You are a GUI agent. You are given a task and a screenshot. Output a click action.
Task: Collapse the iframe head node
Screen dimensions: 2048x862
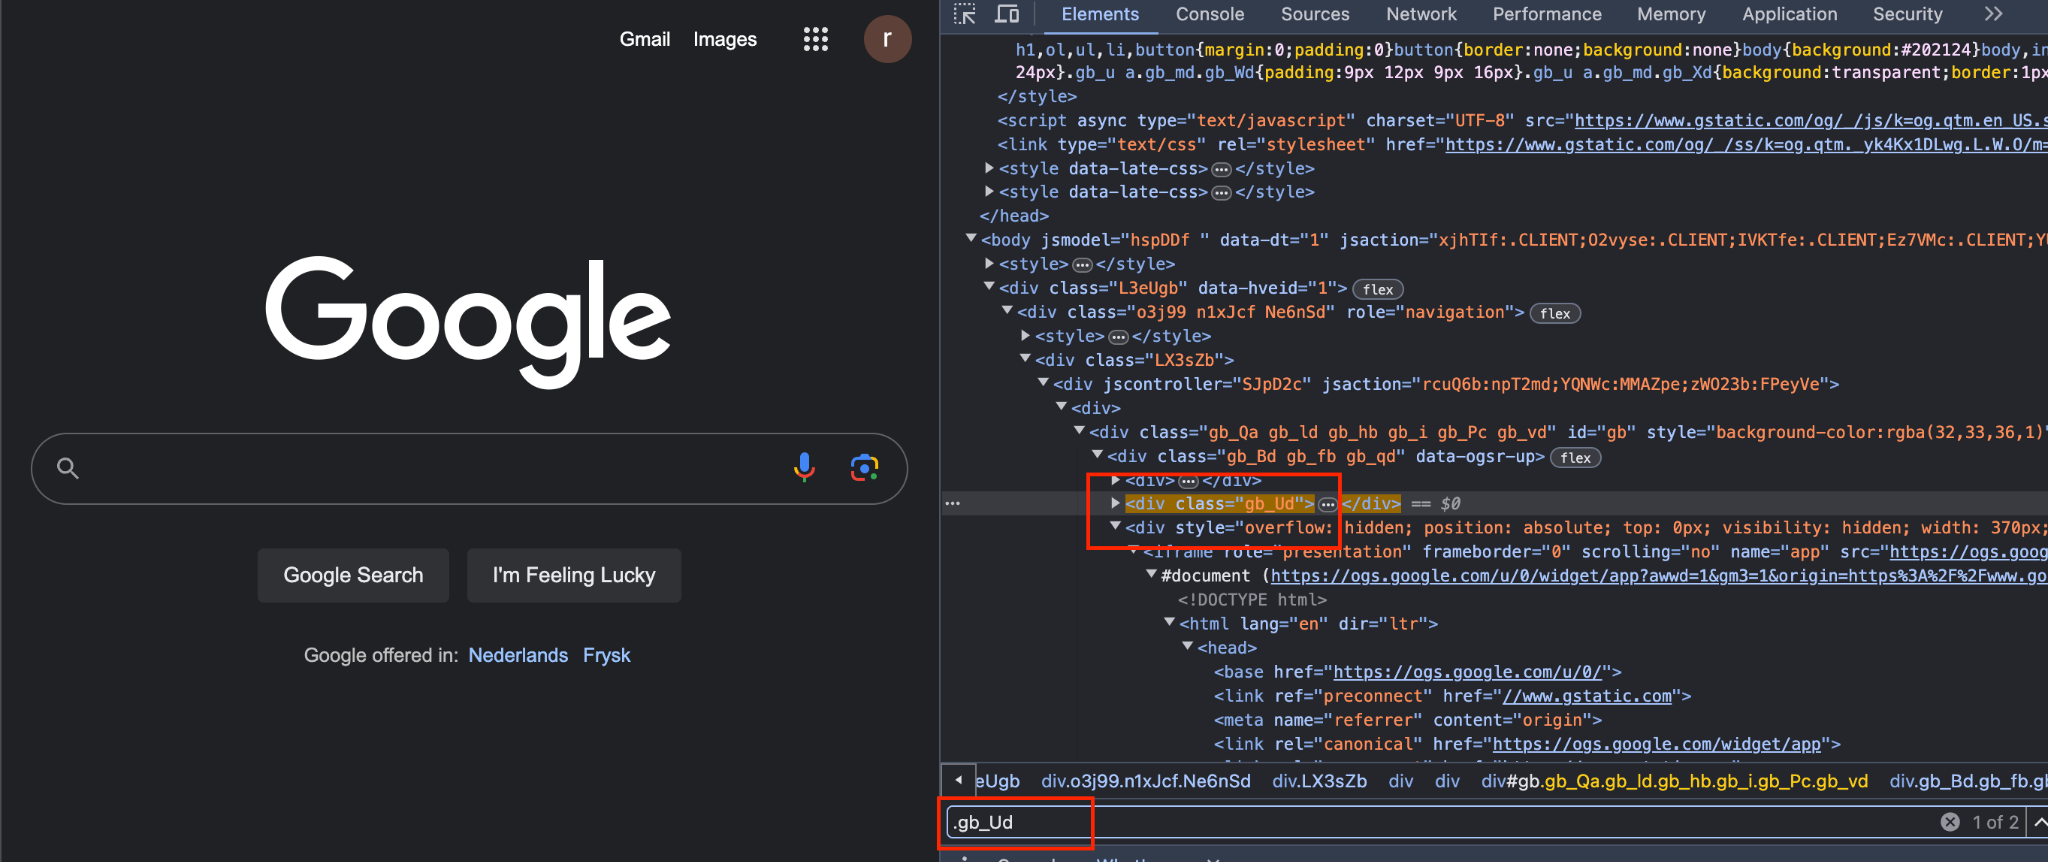coord(1187,647)
